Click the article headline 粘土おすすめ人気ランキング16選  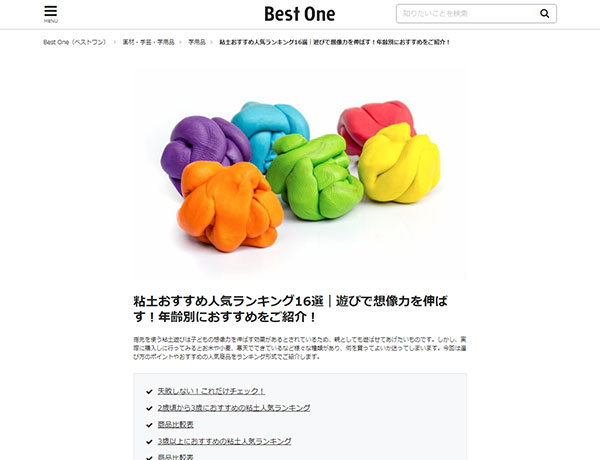pyautogui.click(x=290, y=309)
